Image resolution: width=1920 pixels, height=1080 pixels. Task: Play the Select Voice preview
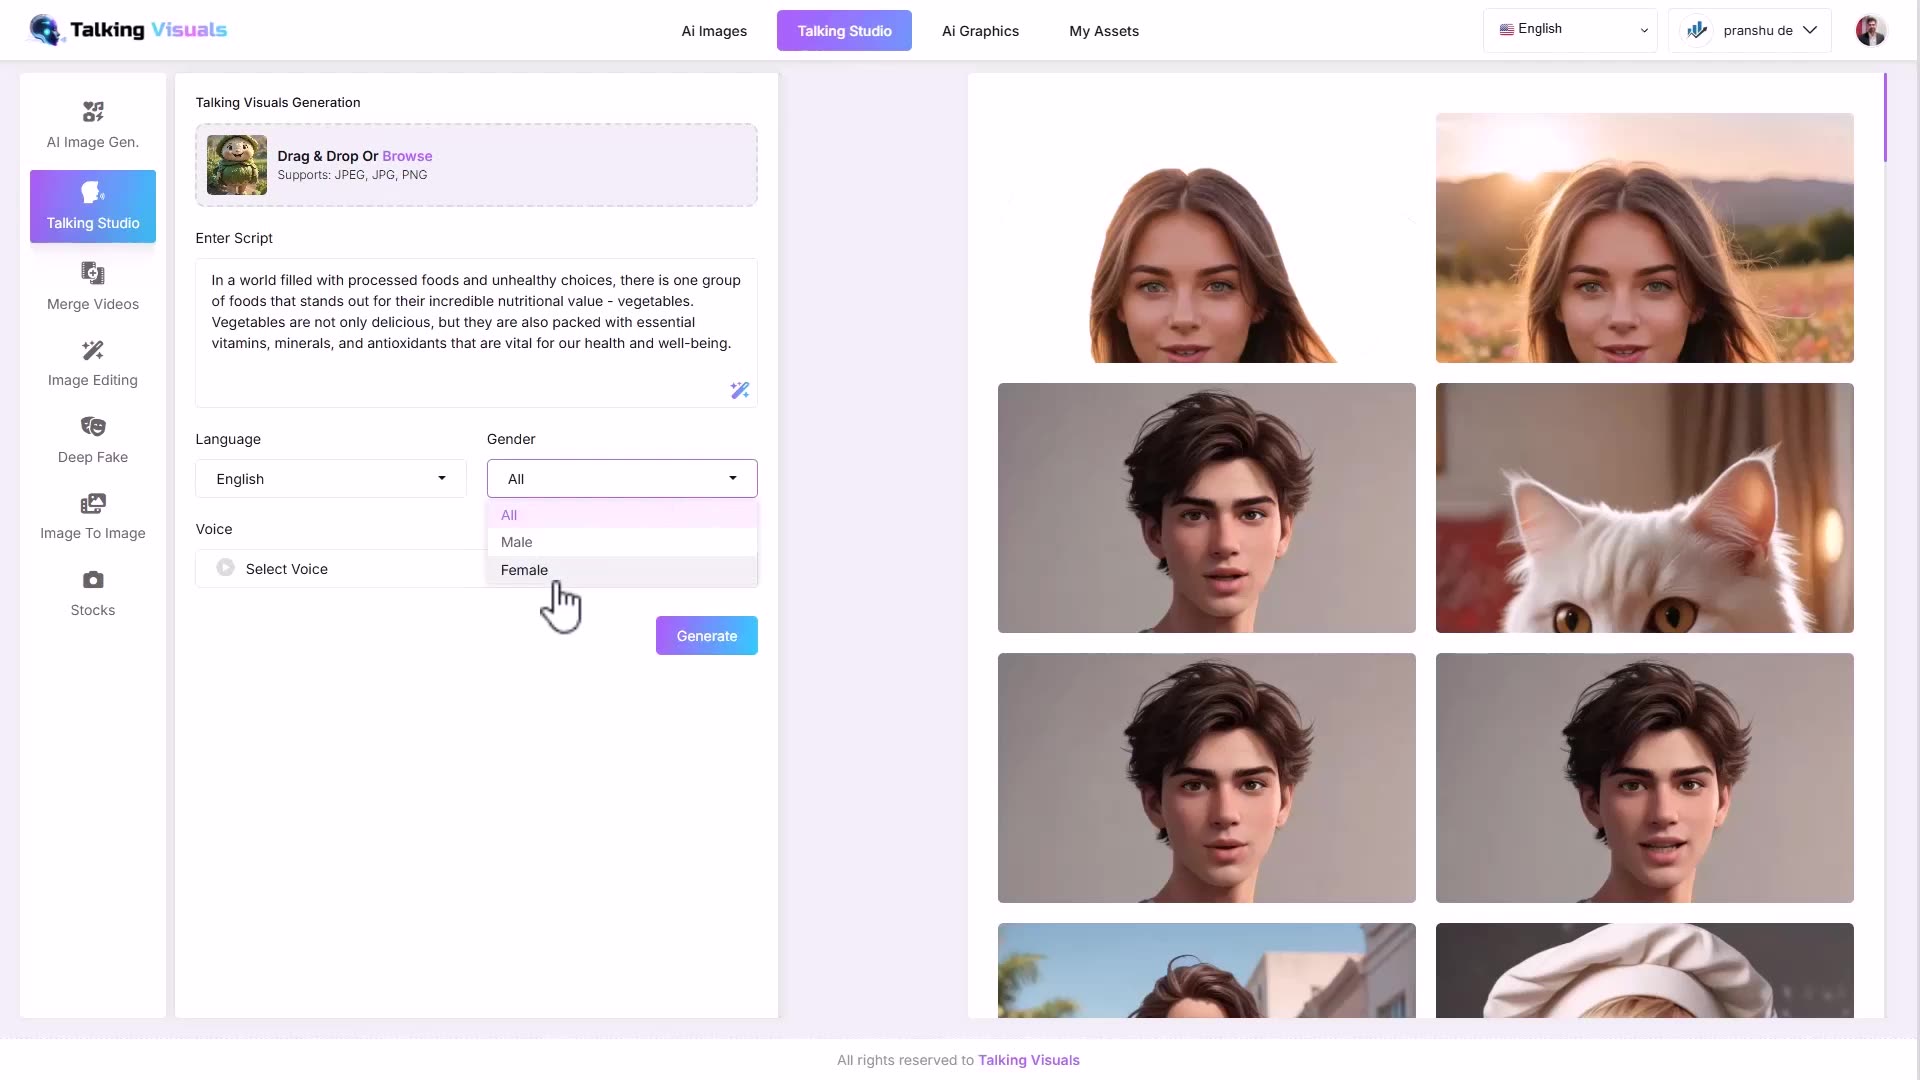pos(225,568)
